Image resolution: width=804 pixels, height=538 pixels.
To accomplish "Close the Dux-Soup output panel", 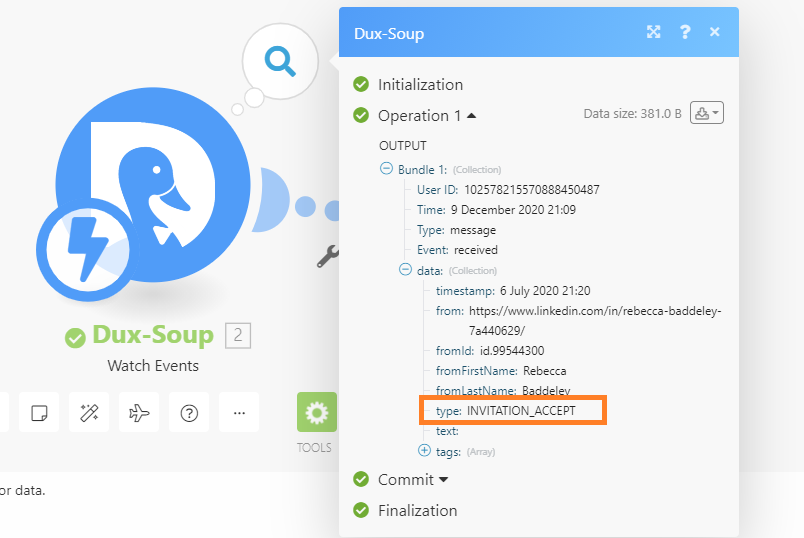I will [714, 32].
